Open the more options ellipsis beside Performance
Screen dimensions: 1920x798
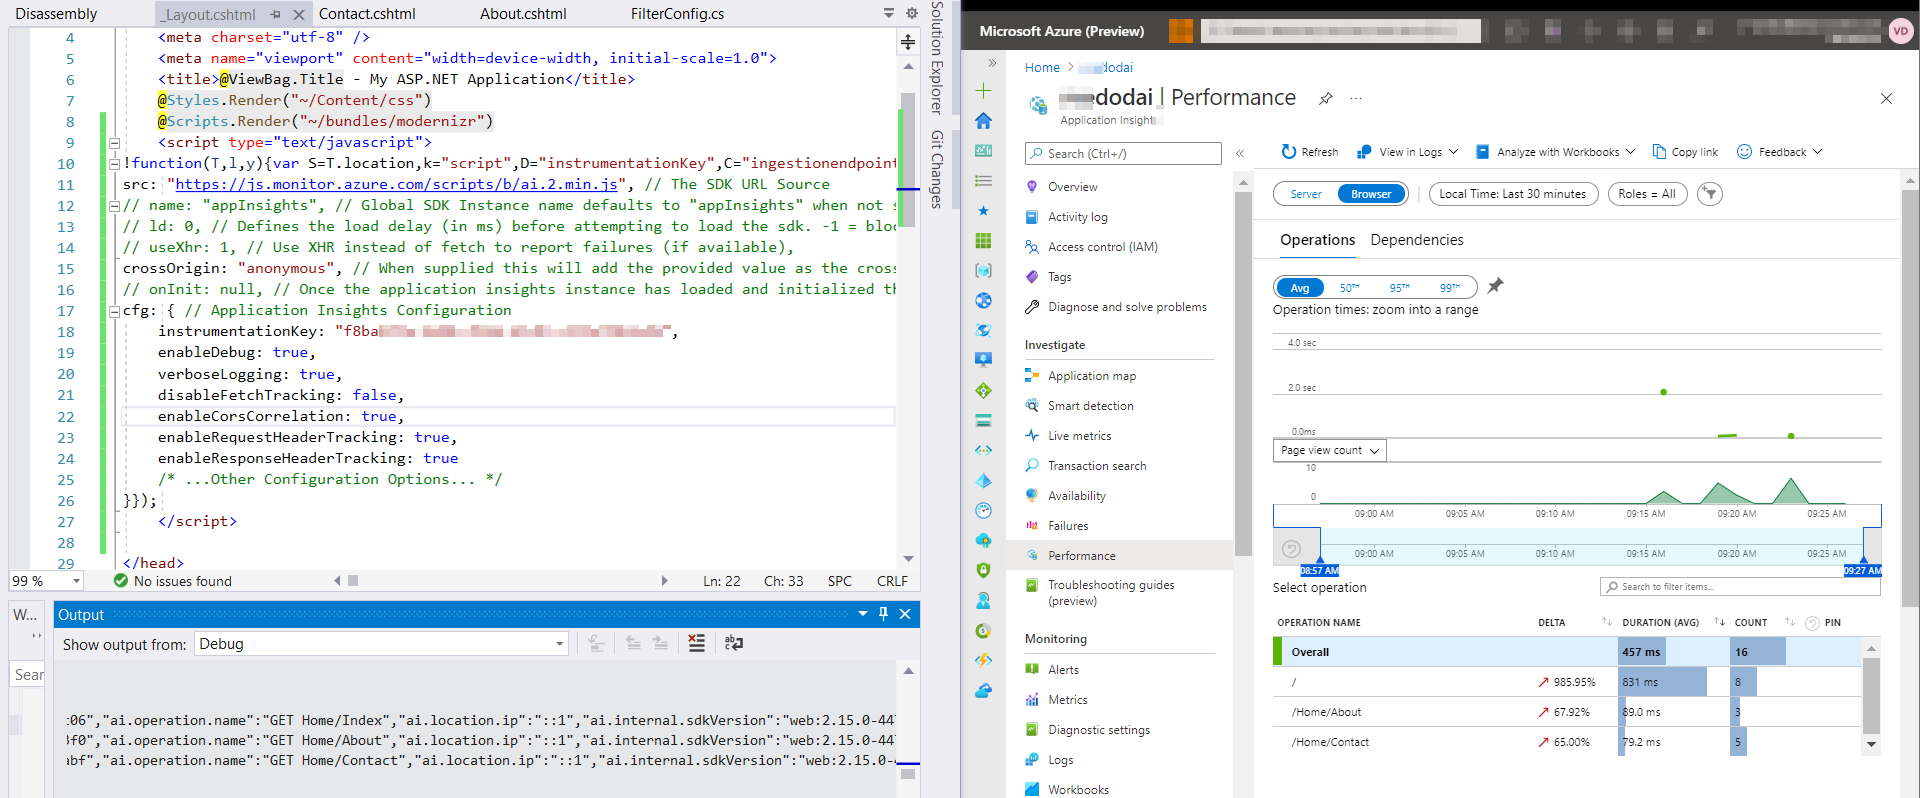click(1356, 98)
